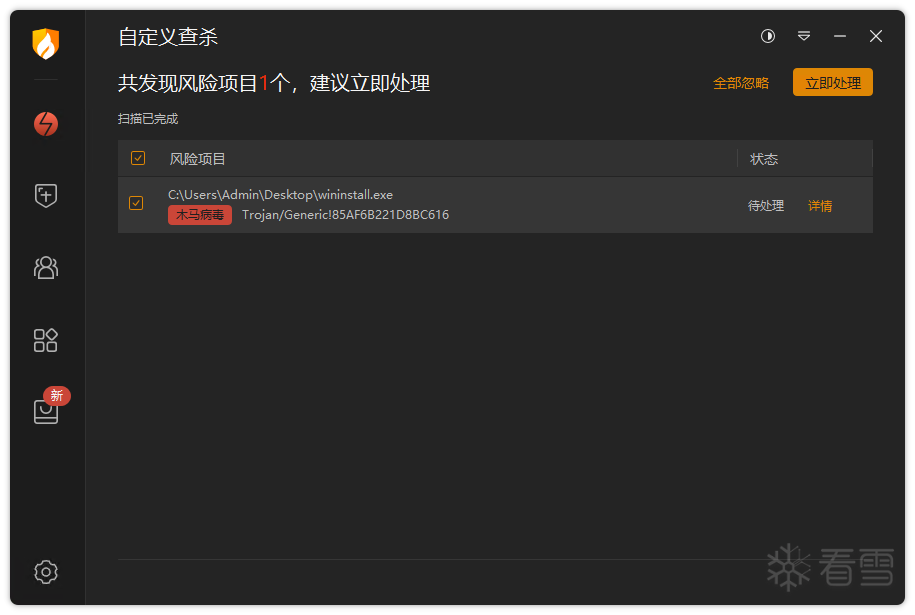Click the 状态 column header

click(764, 159)
